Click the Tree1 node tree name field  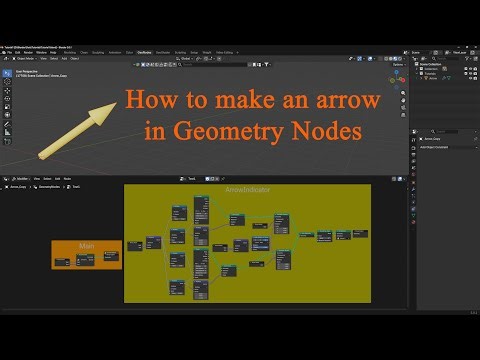tap(195, 179)
